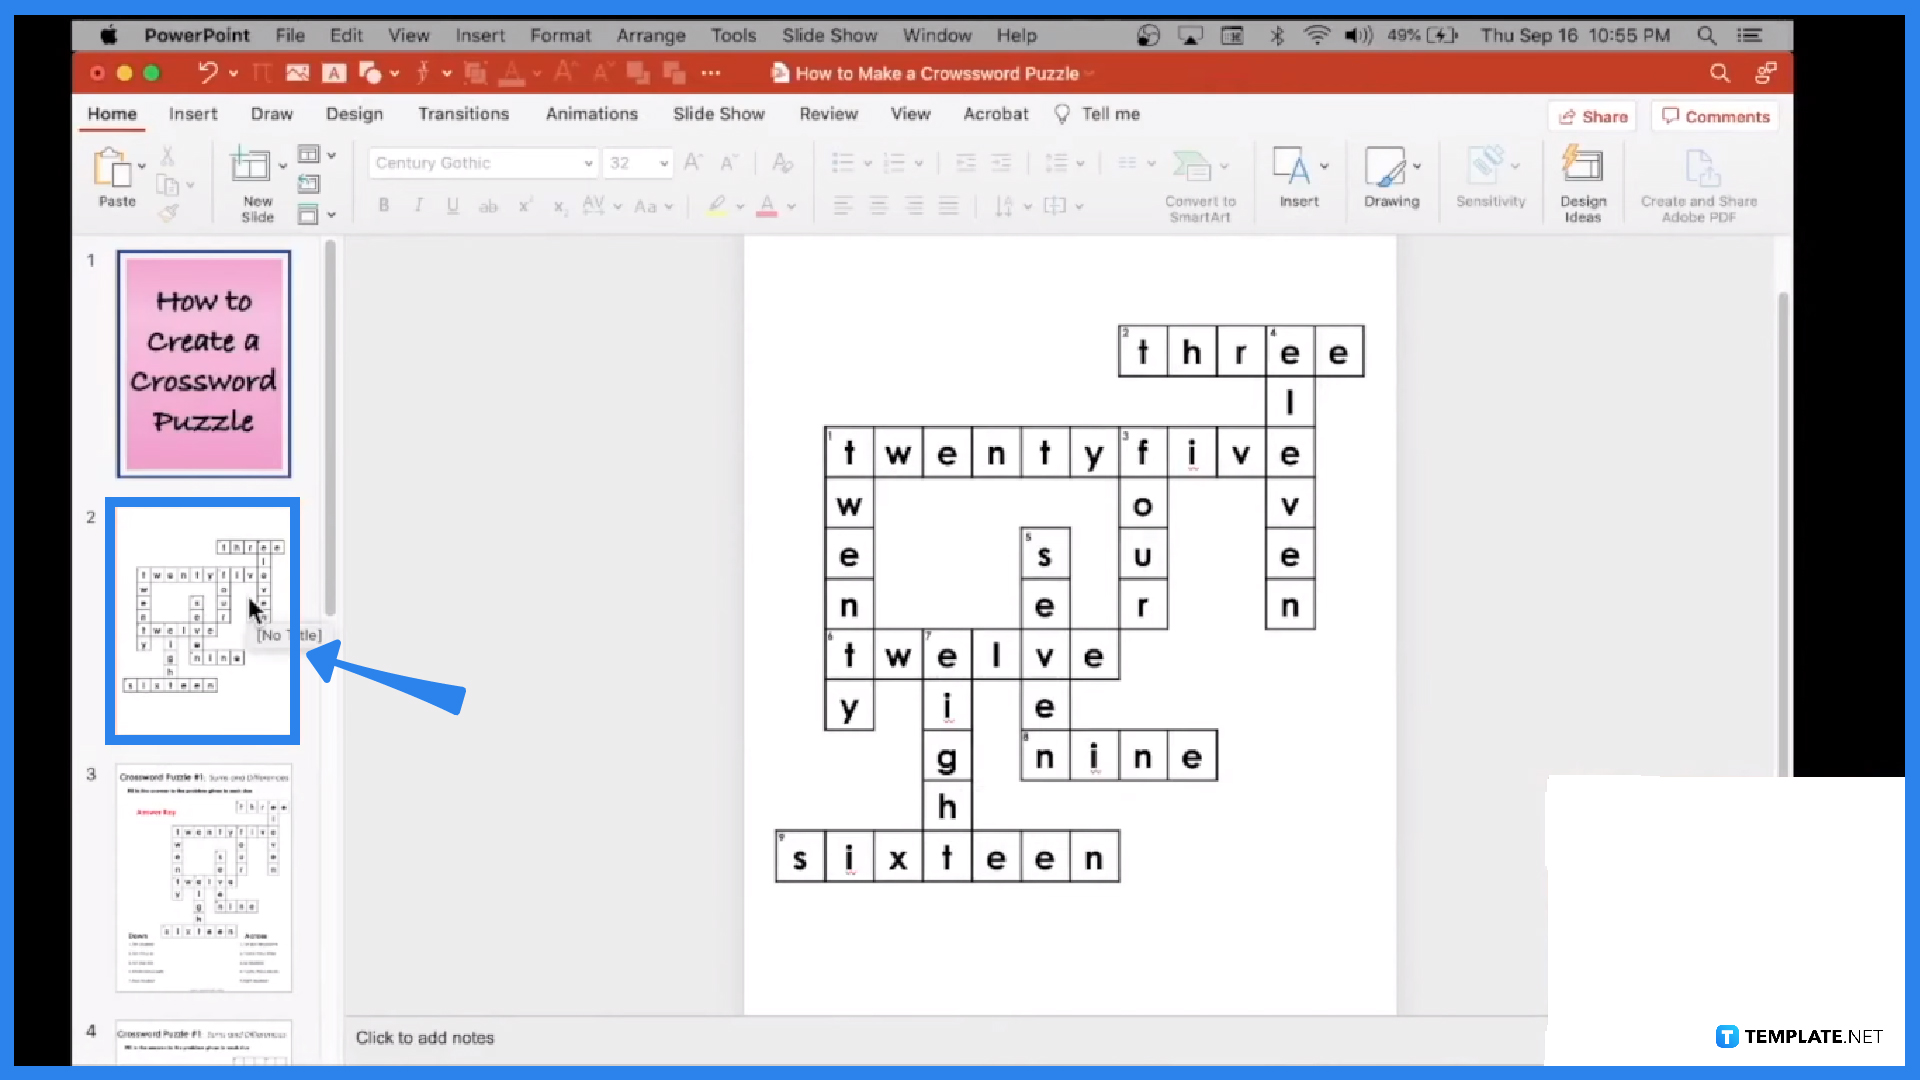Select the Transitions tab in ribbon
Viewport: 1920px width, 1080px height.
tap(463, 113)
